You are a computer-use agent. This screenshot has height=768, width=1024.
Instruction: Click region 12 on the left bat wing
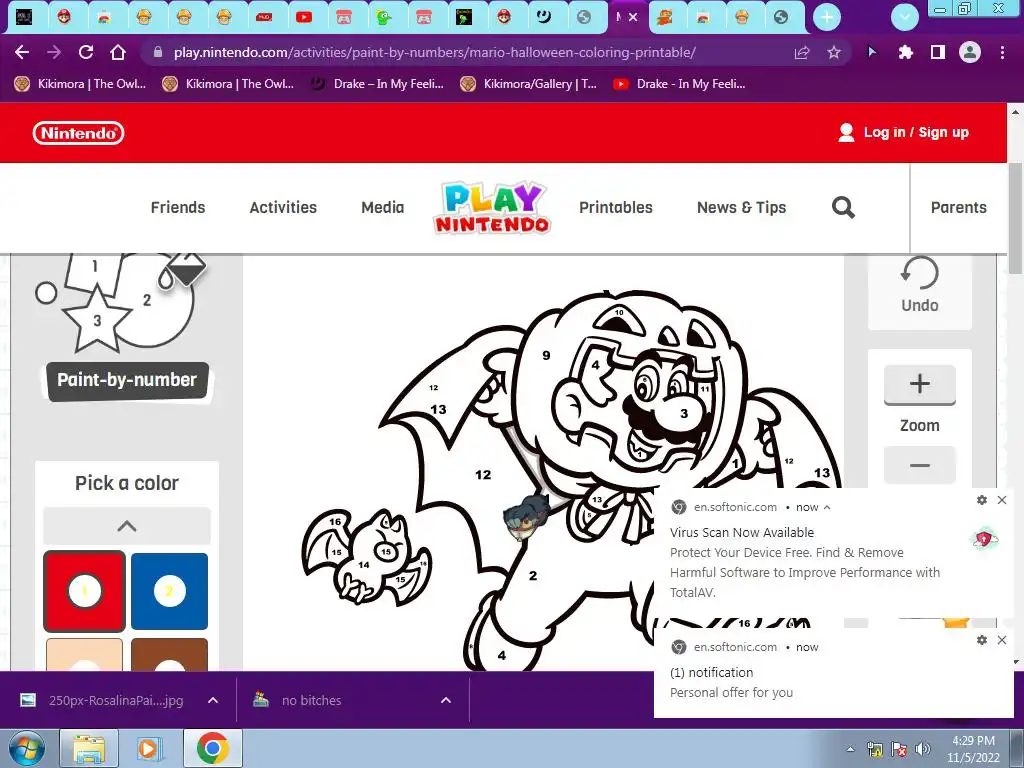point(483,475)
